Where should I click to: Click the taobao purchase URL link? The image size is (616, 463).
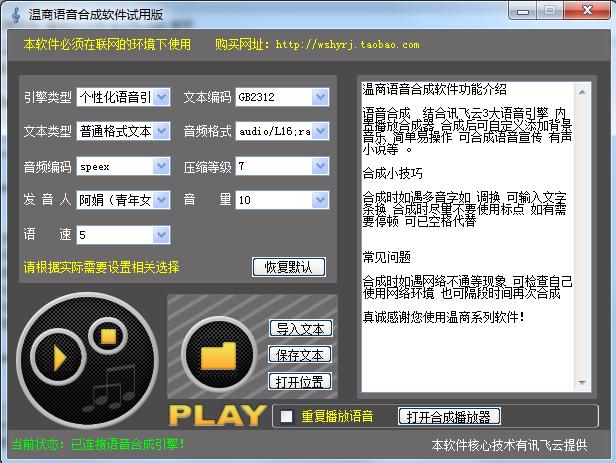pos(347,45)
